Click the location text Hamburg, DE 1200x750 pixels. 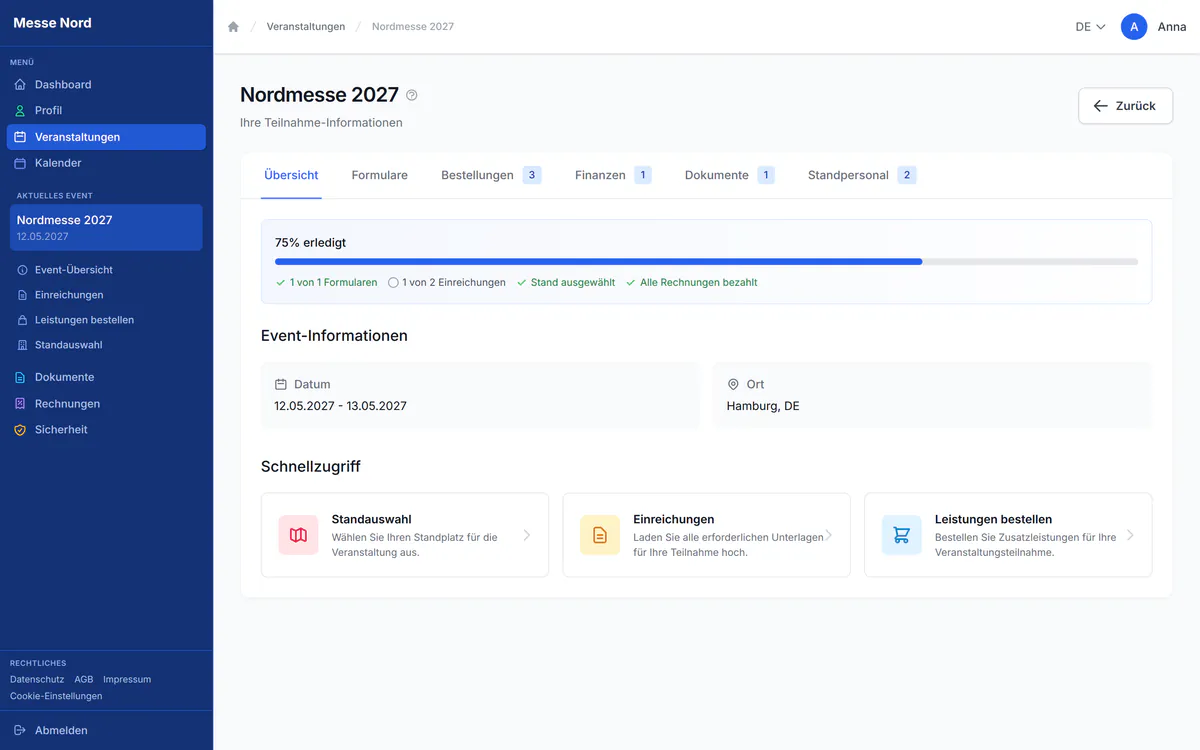pyautogui.click(x=763, y=406)
